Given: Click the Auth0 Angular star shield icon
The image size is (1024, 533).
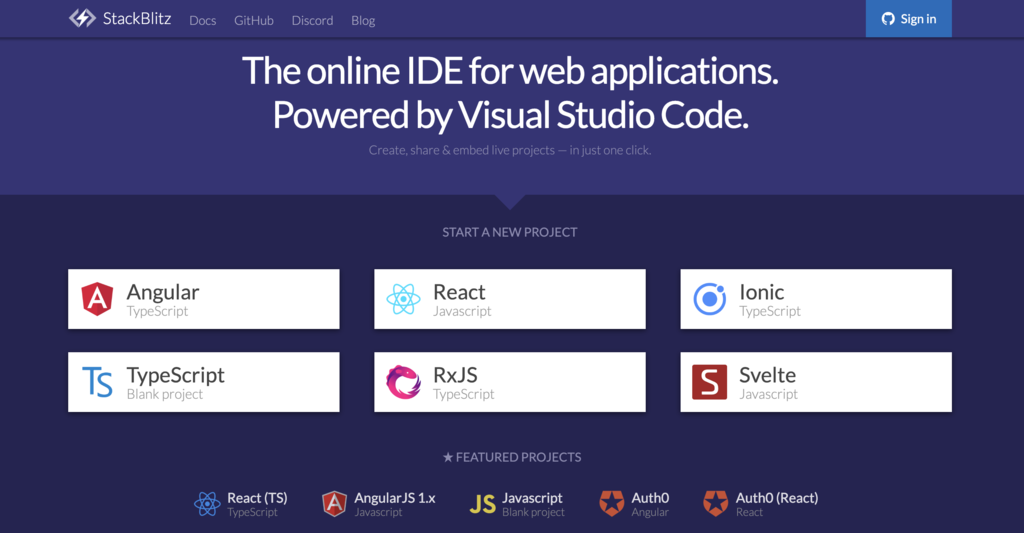Looking at the screenshot, I should [x=612, y=504].
